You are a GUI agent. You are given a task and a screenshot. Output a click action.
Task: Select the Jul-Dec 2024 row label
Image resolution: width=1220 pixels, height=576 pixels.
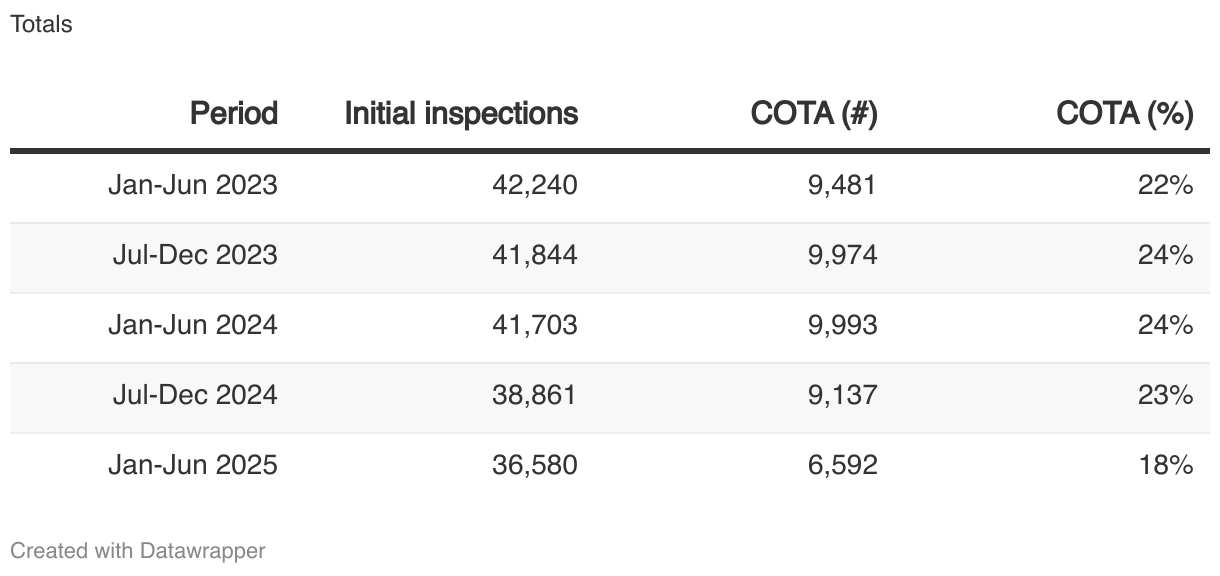[x=195, y=396]
